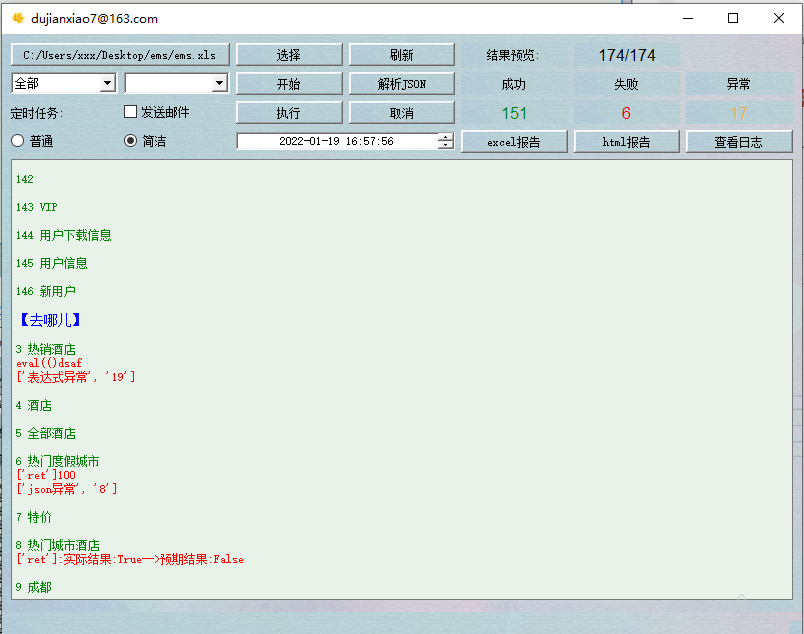This screenshot has width=804, height=634.
Task: Click log line 3 热销酒店
Action: coord(46,349)
